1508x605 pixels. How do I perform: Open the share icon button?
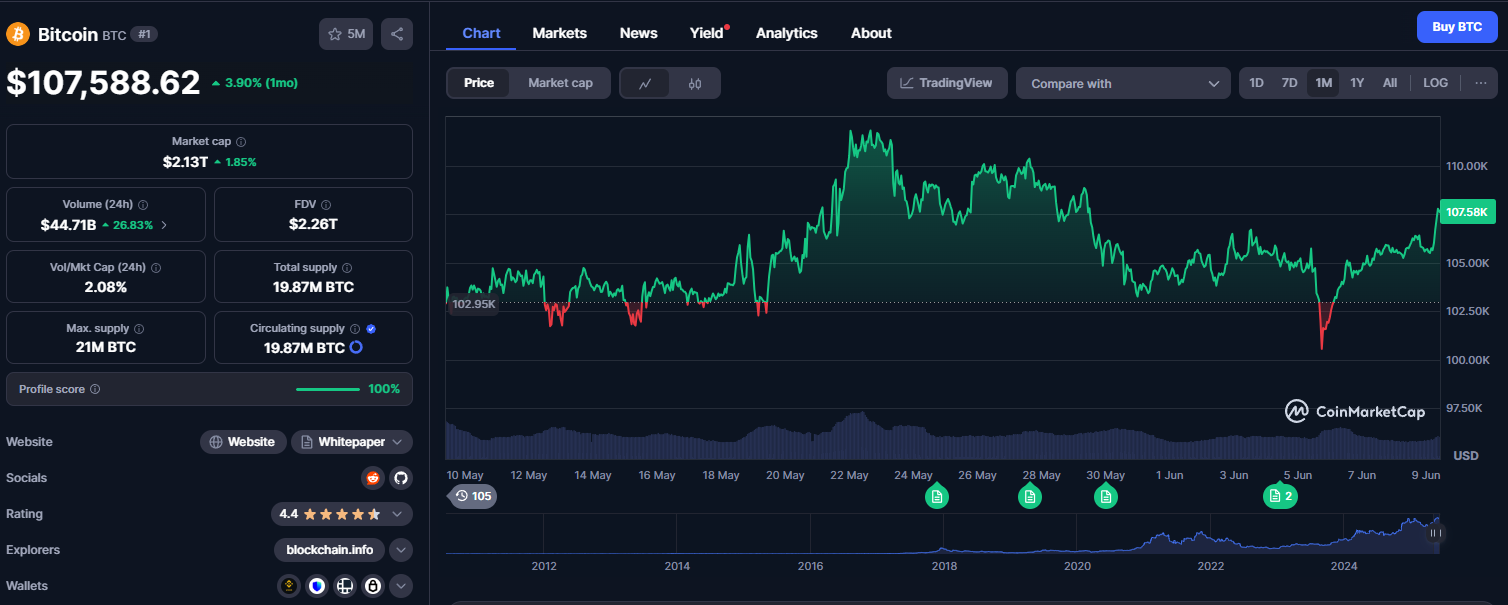click(397, 34)
